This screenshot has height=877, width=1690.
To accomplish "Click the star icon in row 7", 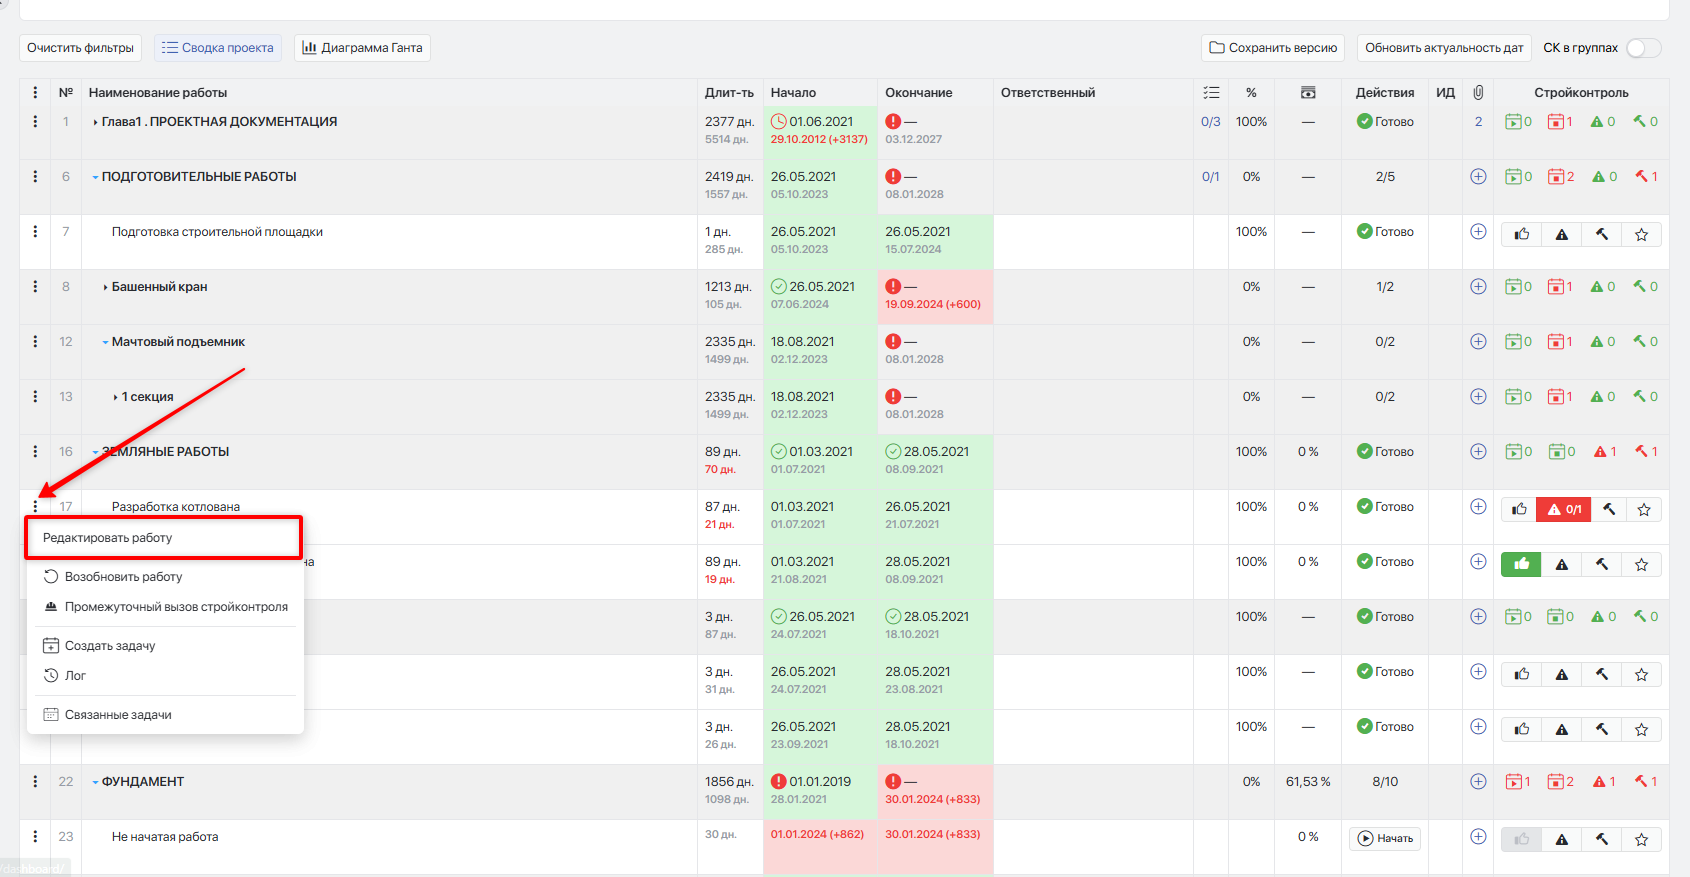I will coord(1641,235).
